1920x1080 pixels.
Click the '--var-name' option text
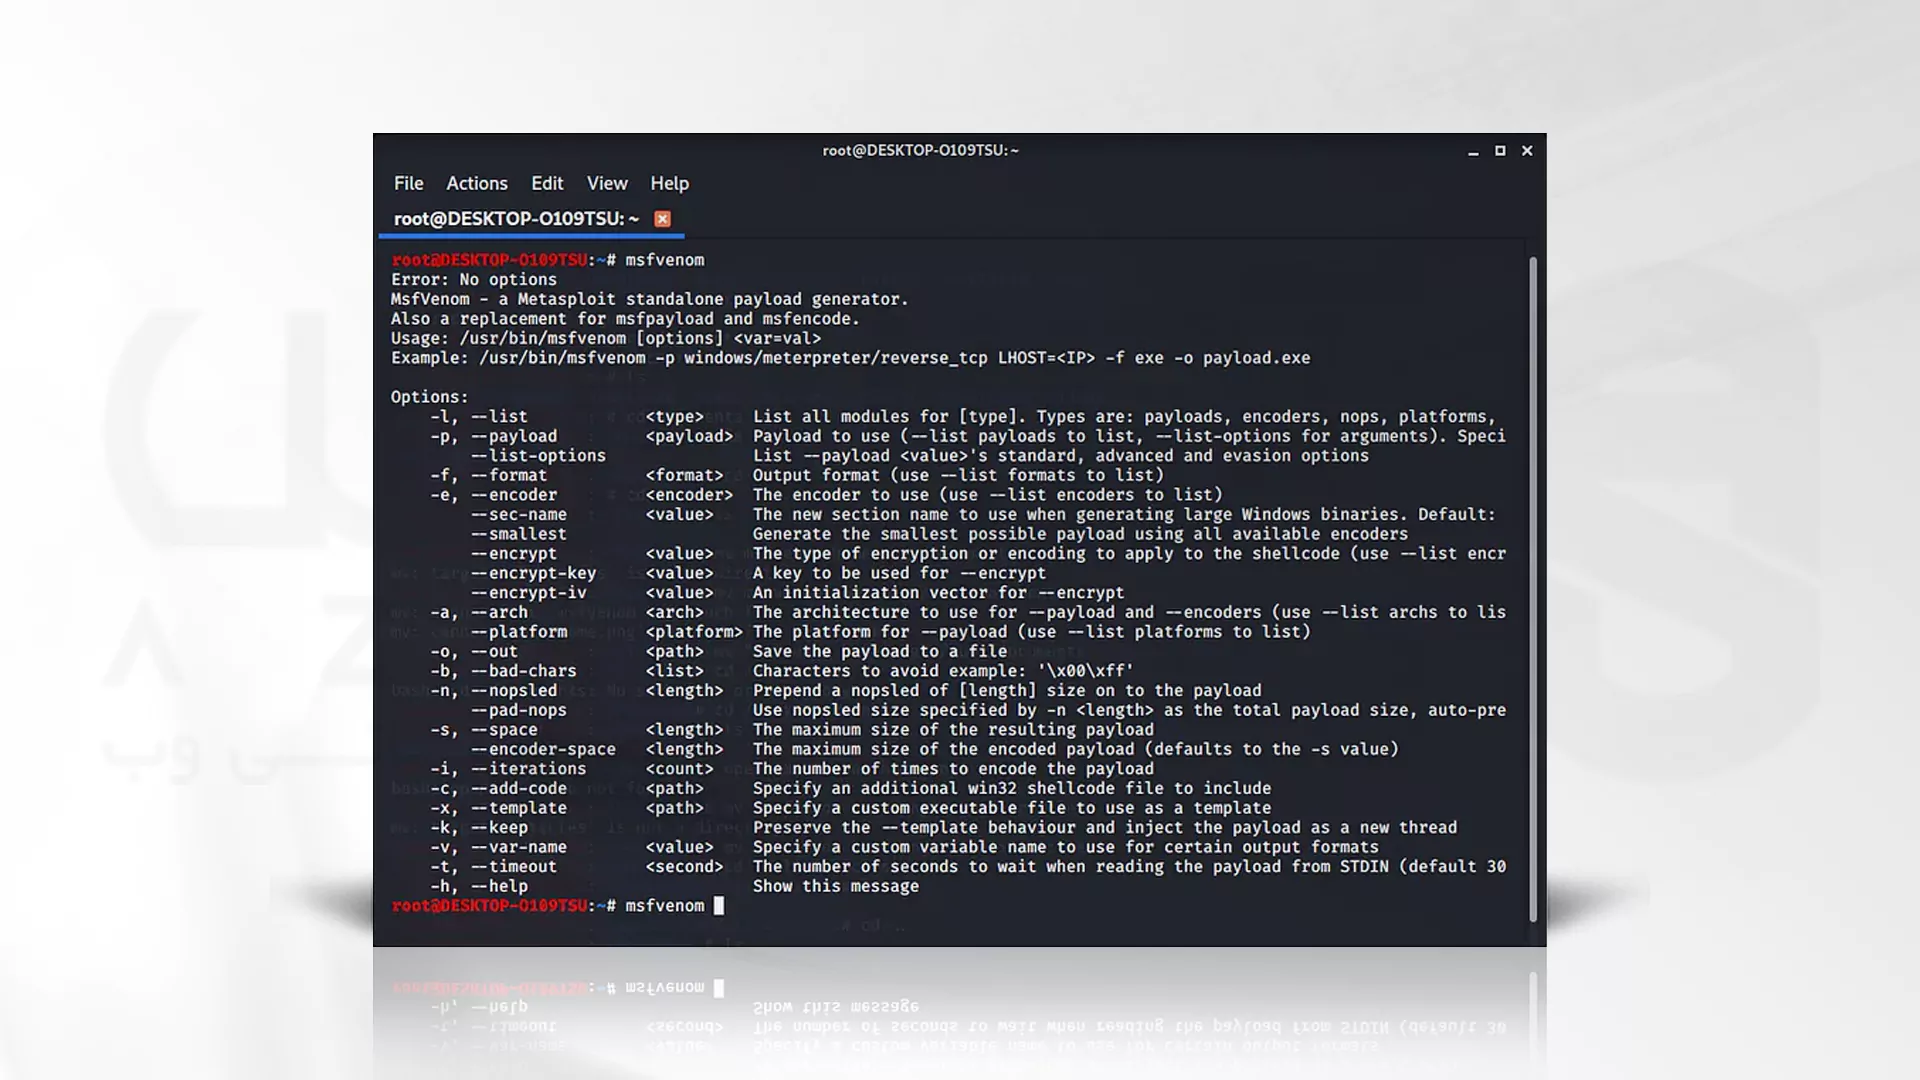click(519, 847)
